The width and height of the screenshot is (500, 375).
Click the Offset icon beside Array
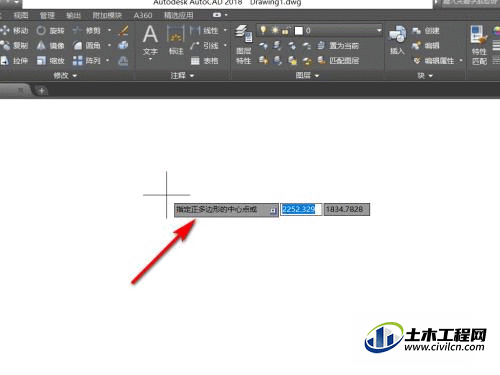pyautogui.click(x=123, y=61)
